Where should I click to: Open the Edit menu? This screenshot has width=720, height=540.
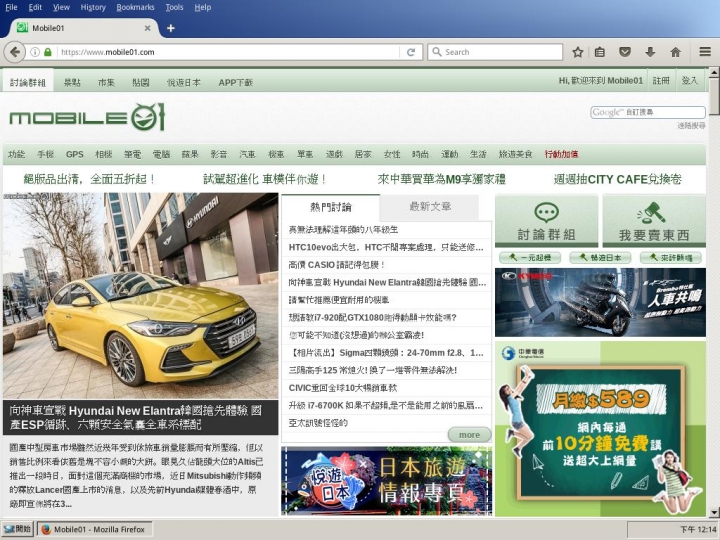tap(35, 7)
